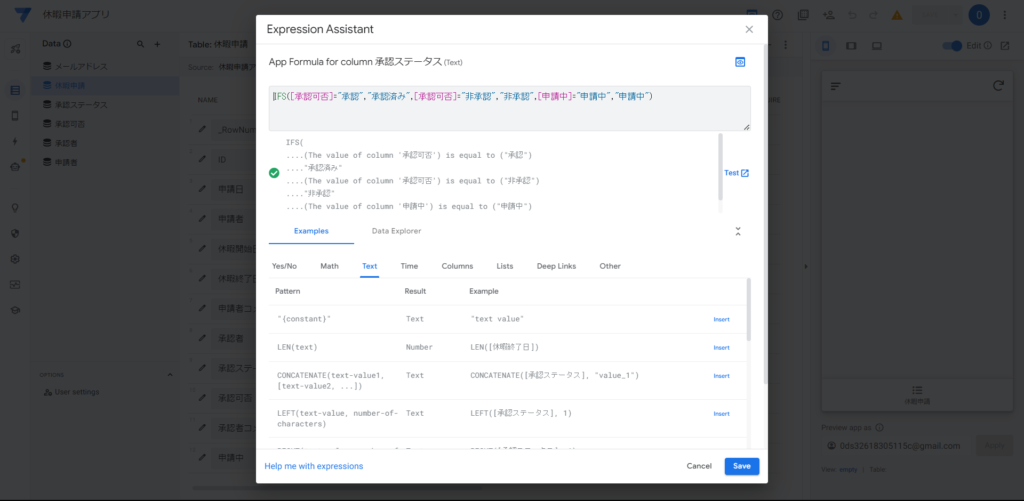Close the Expression Assistant dialog

click(x=749, y=29)
